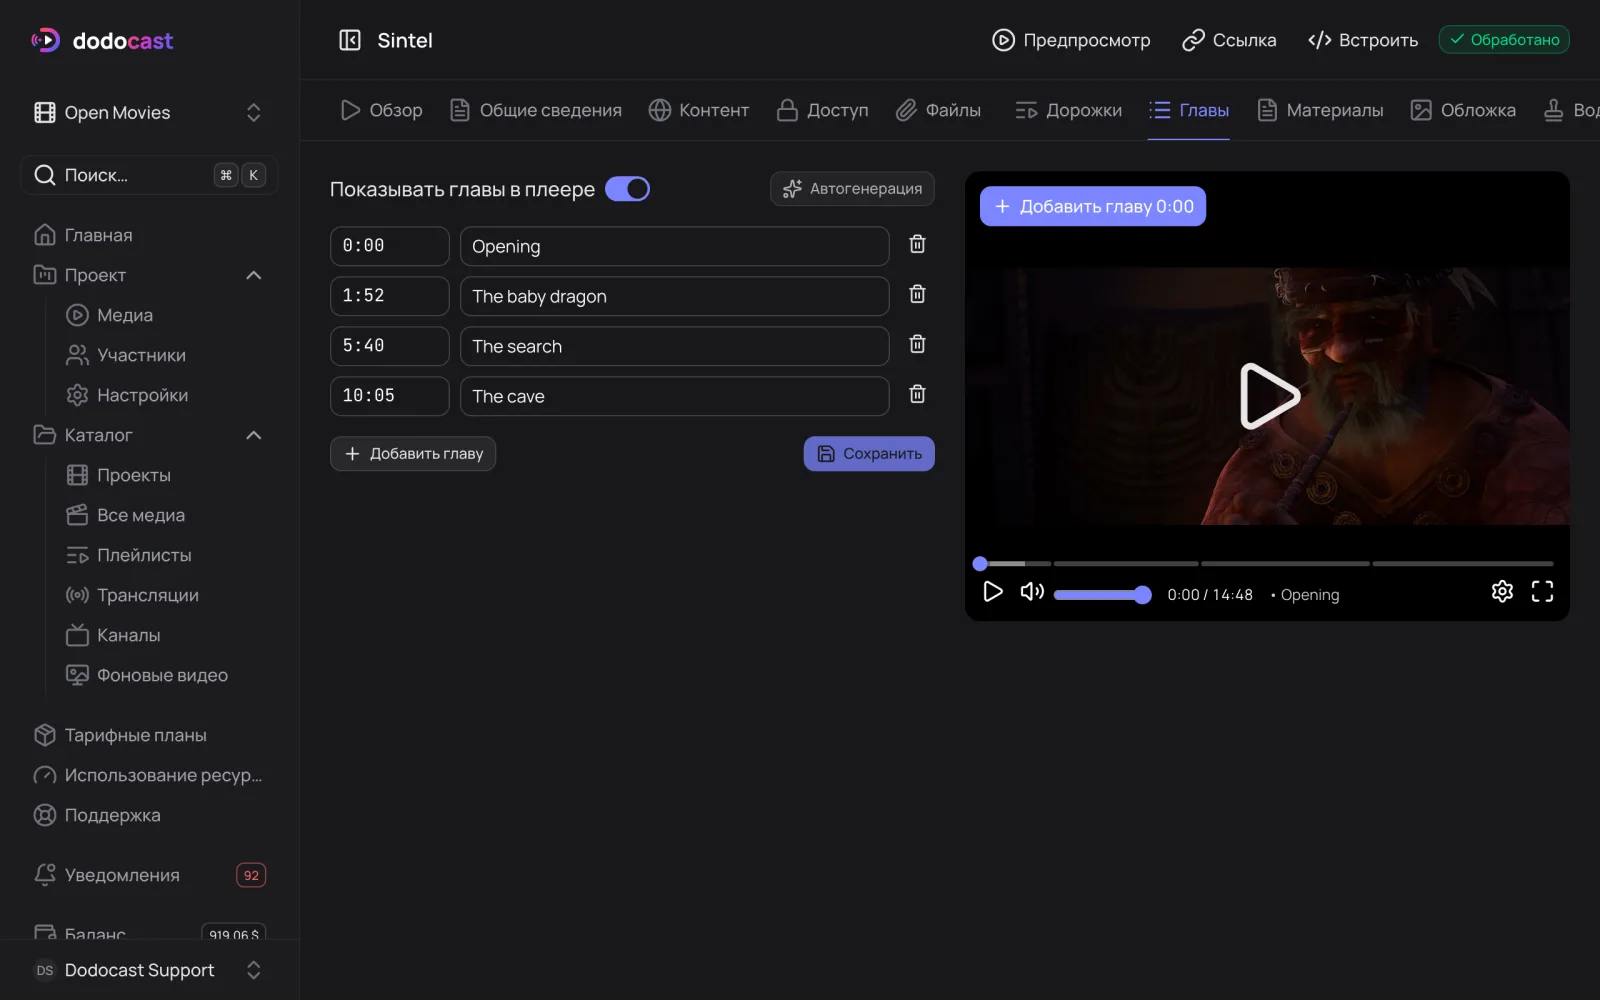Screen dimensions: 1600x1000
Task: Adjust the player volume slider
Action: pyautogui.click(x=1102, y=595)
